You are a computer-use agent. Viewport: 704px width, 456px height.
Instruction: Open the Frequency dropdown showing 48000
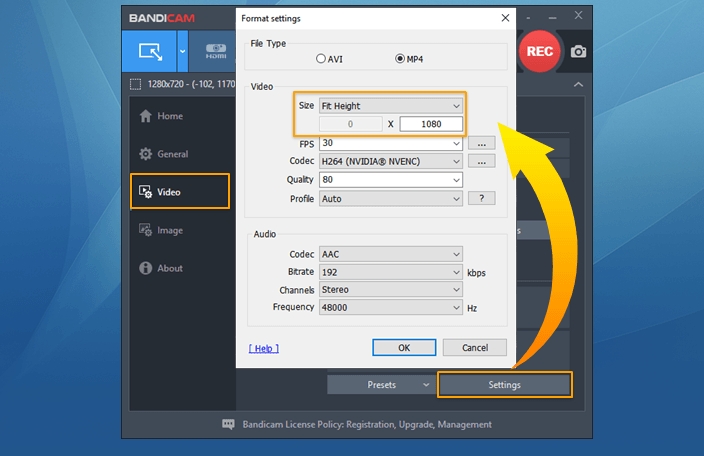pos(391,307)
